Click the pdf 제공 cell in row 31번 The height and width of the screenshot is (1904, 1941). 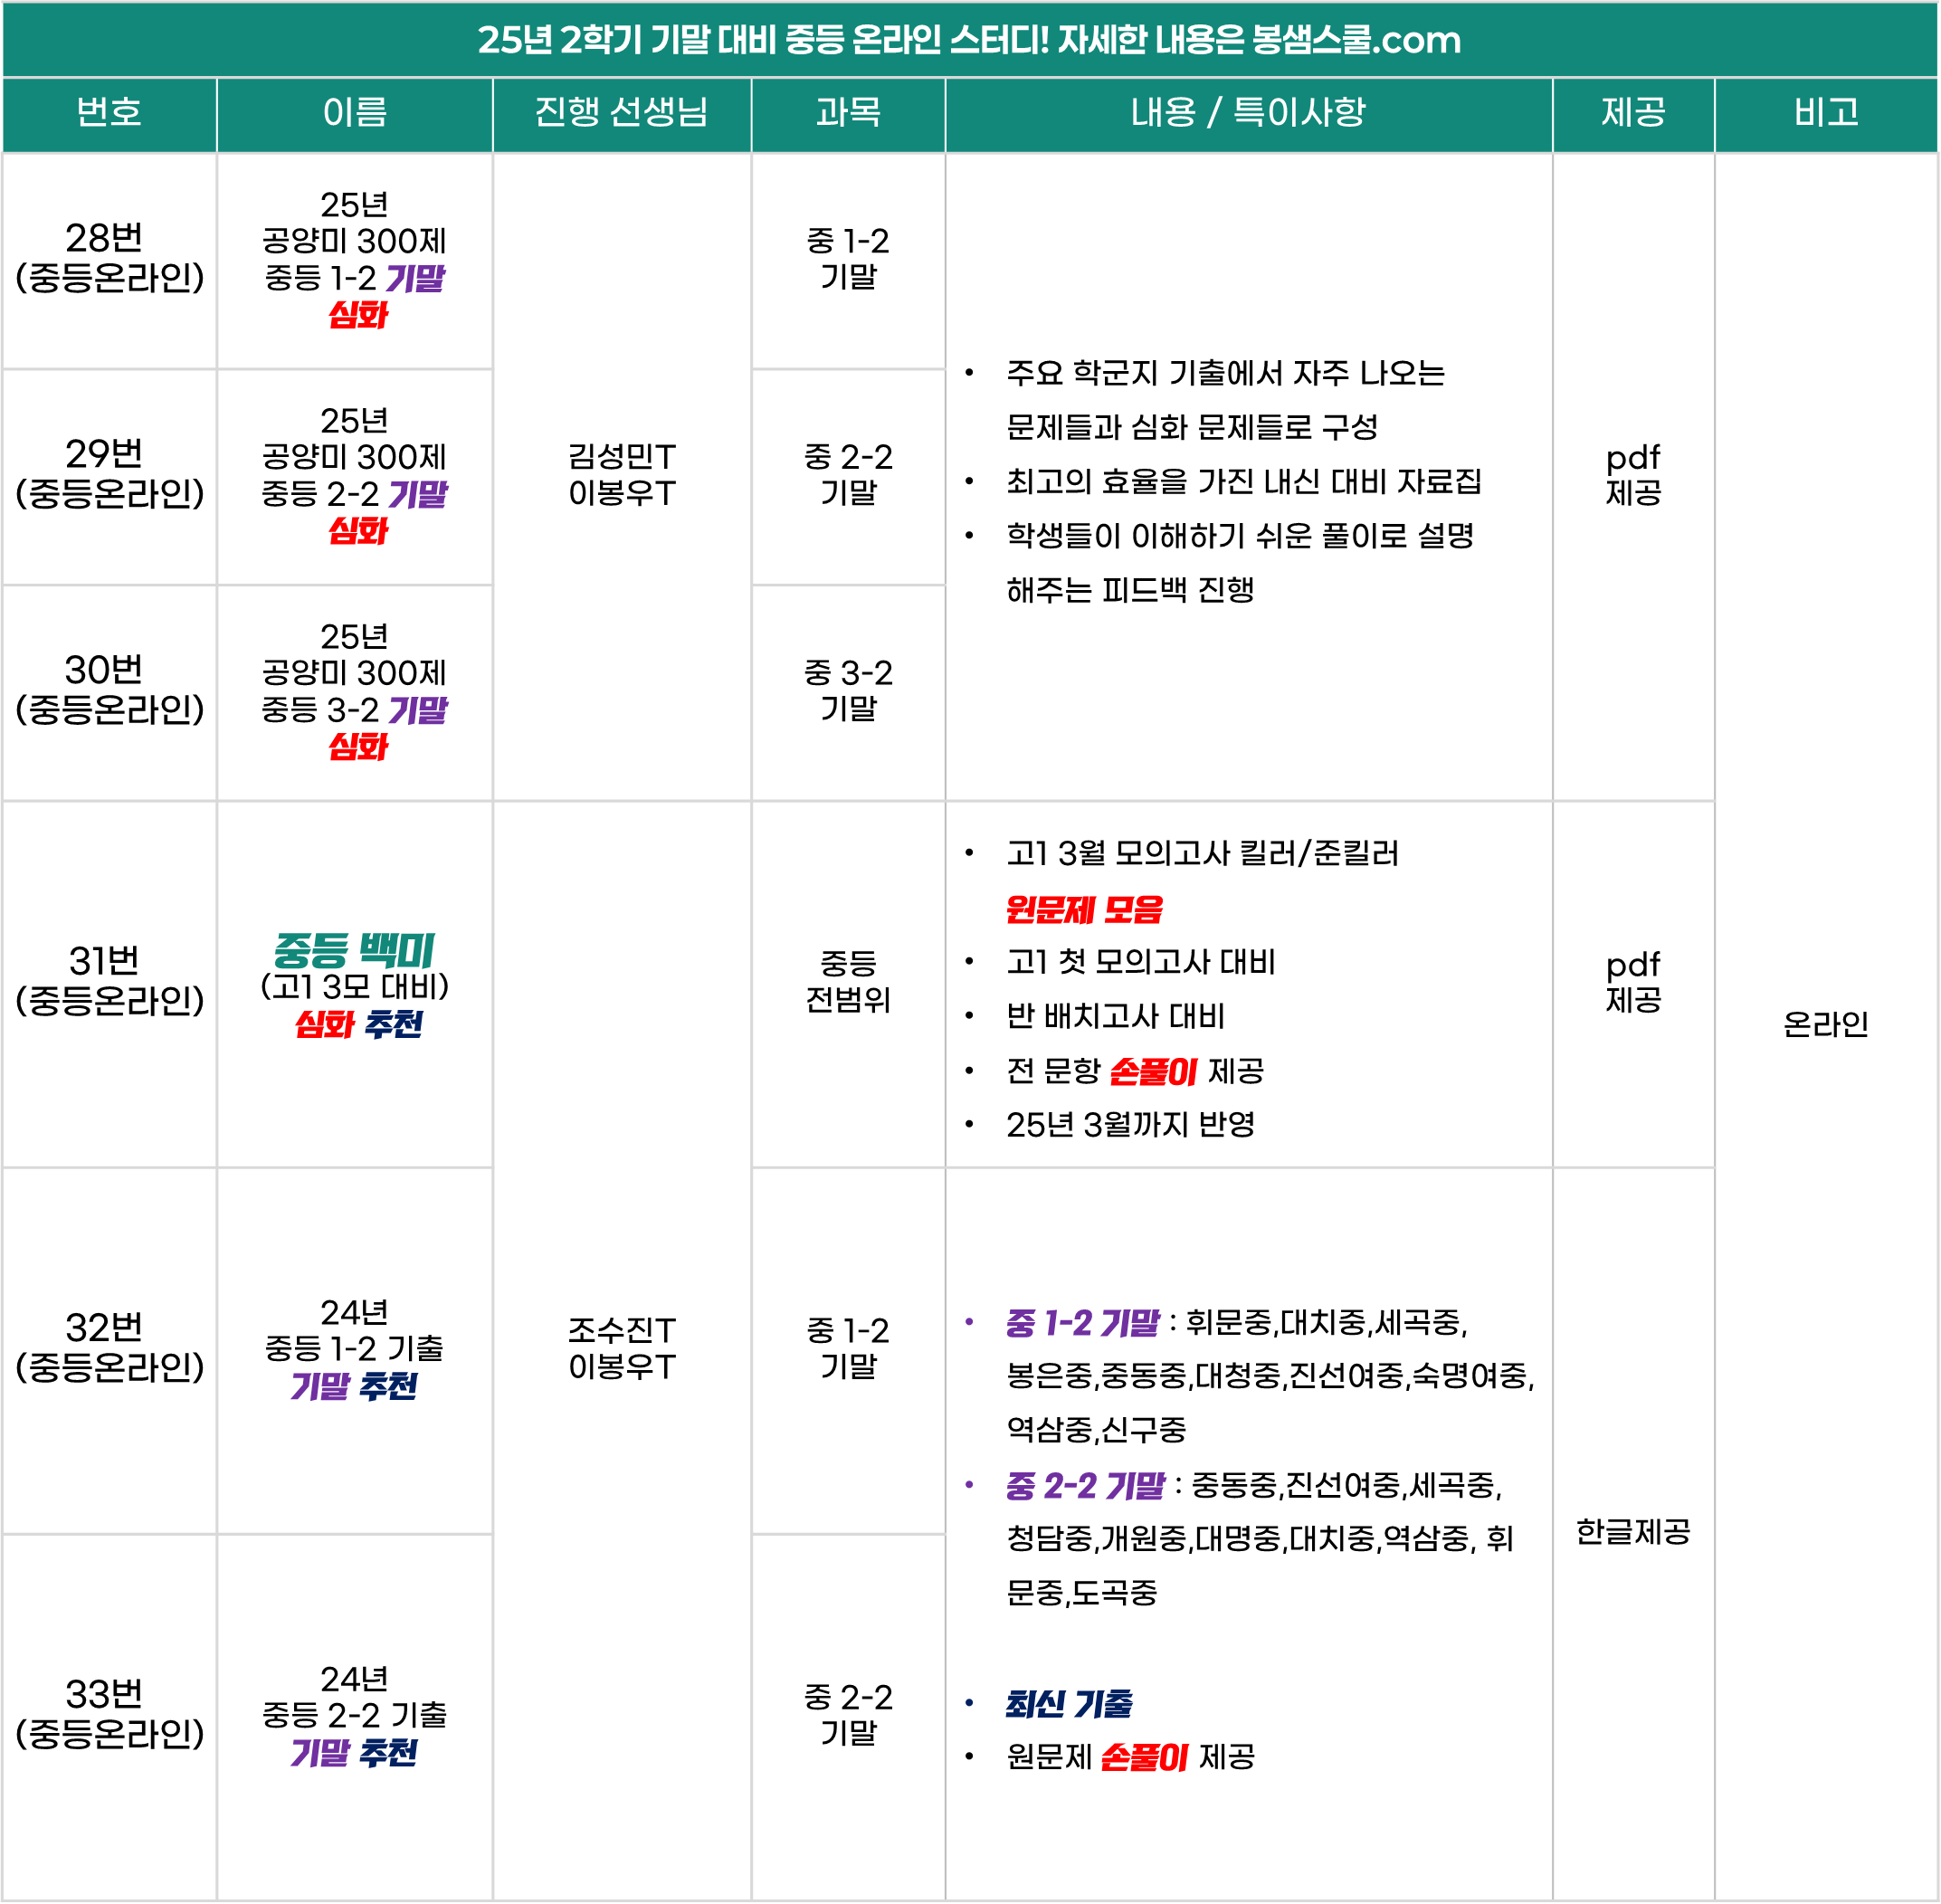tap(1633, 983)
